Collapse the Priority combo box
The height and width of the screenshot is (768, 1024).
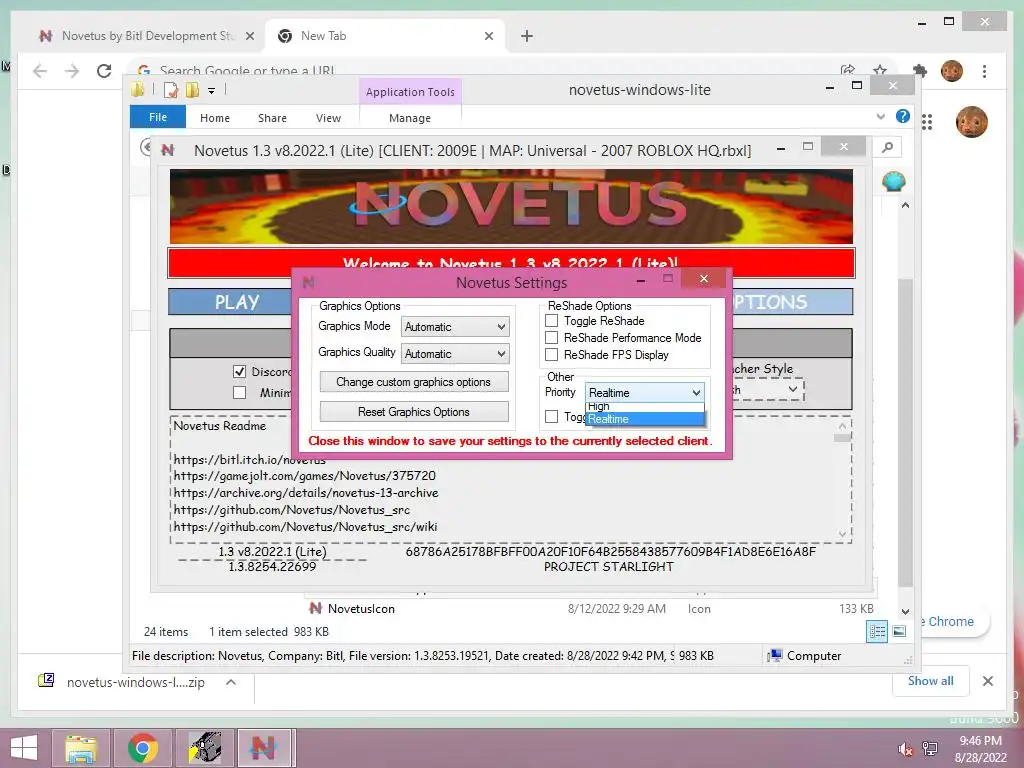(696, 392)
